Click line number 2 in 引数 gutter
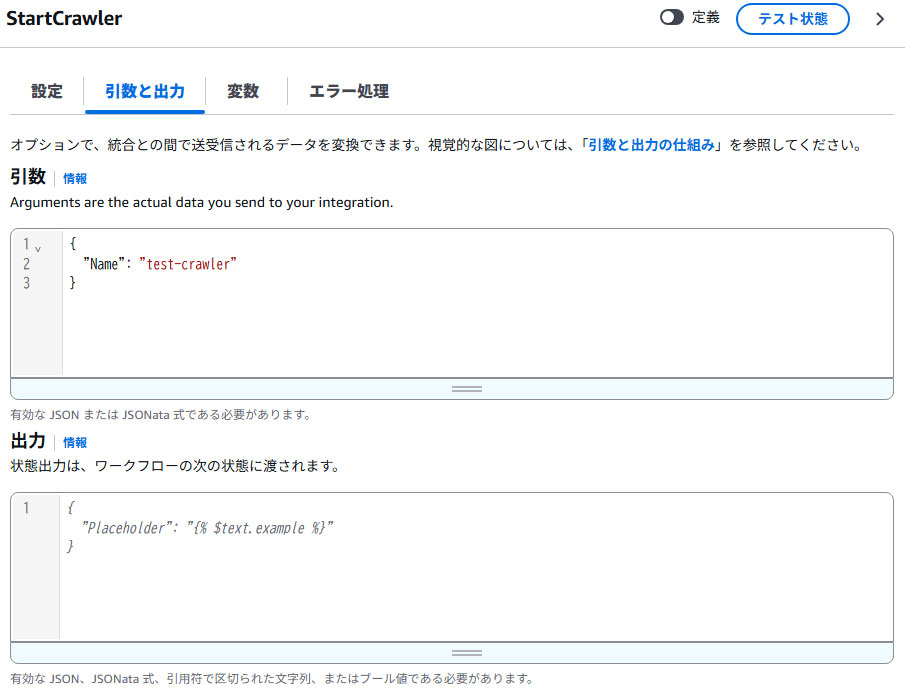 click(26, 264)
